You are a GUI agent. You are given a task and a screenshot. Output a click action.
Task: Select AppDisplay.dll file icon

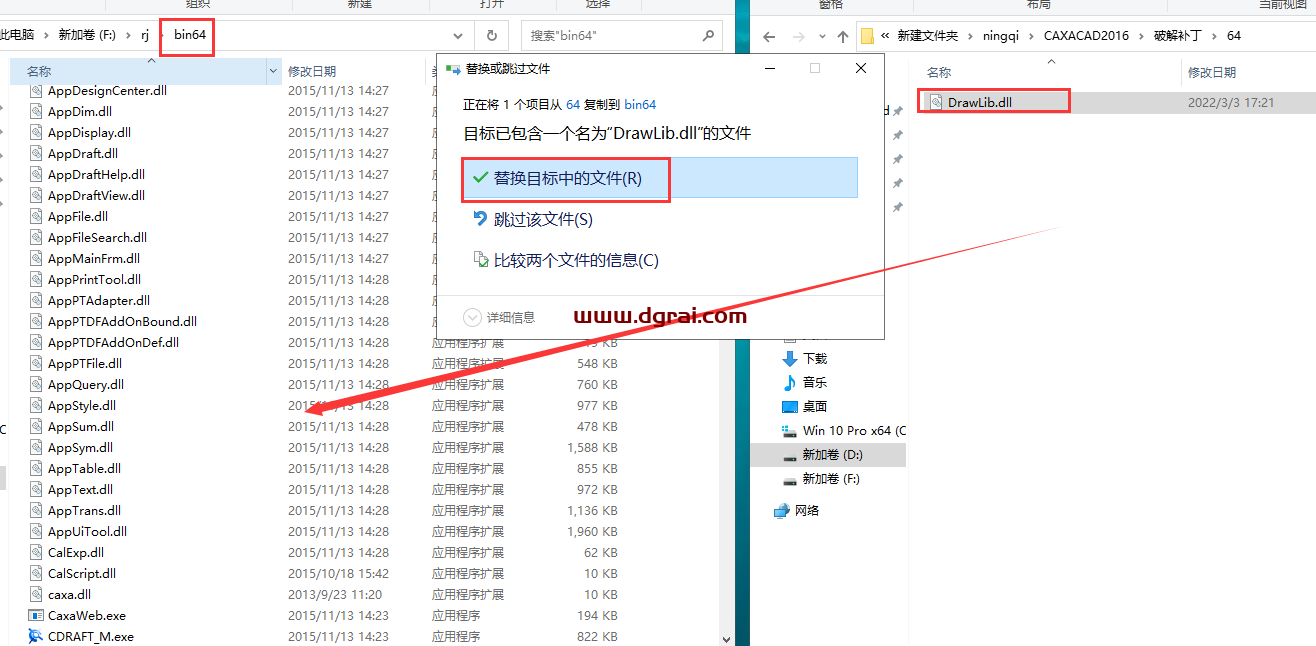[37, 132]
